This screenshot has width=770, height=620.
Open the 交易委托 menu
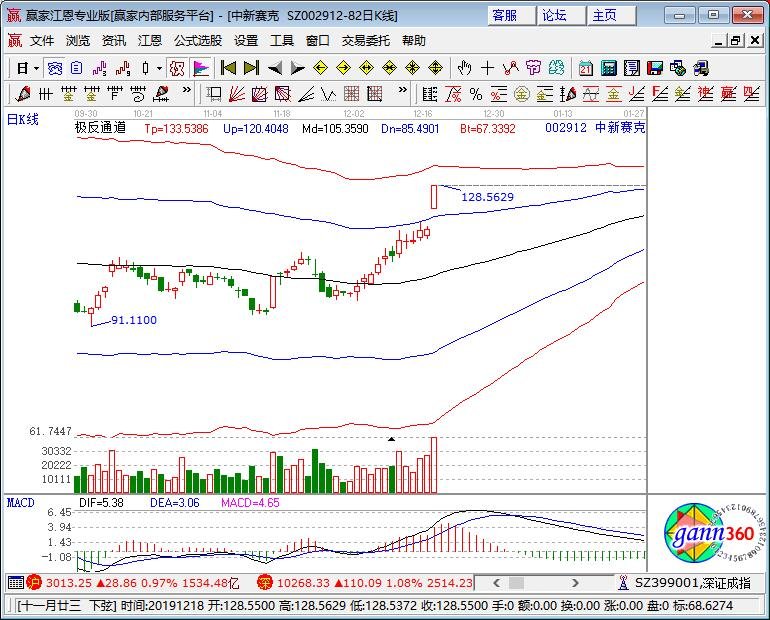tap(366, 41)
